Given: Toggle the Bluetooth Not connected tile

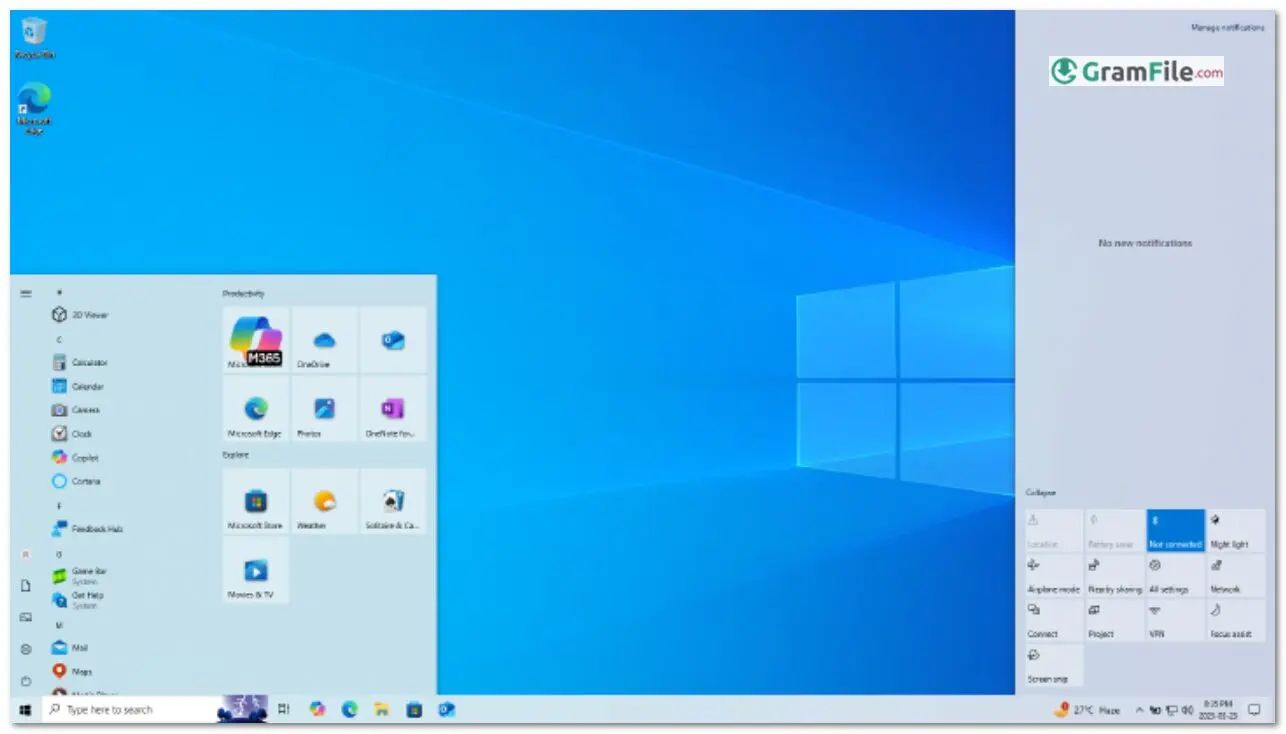Looking at the screenshot, I should coord(1175,530).
